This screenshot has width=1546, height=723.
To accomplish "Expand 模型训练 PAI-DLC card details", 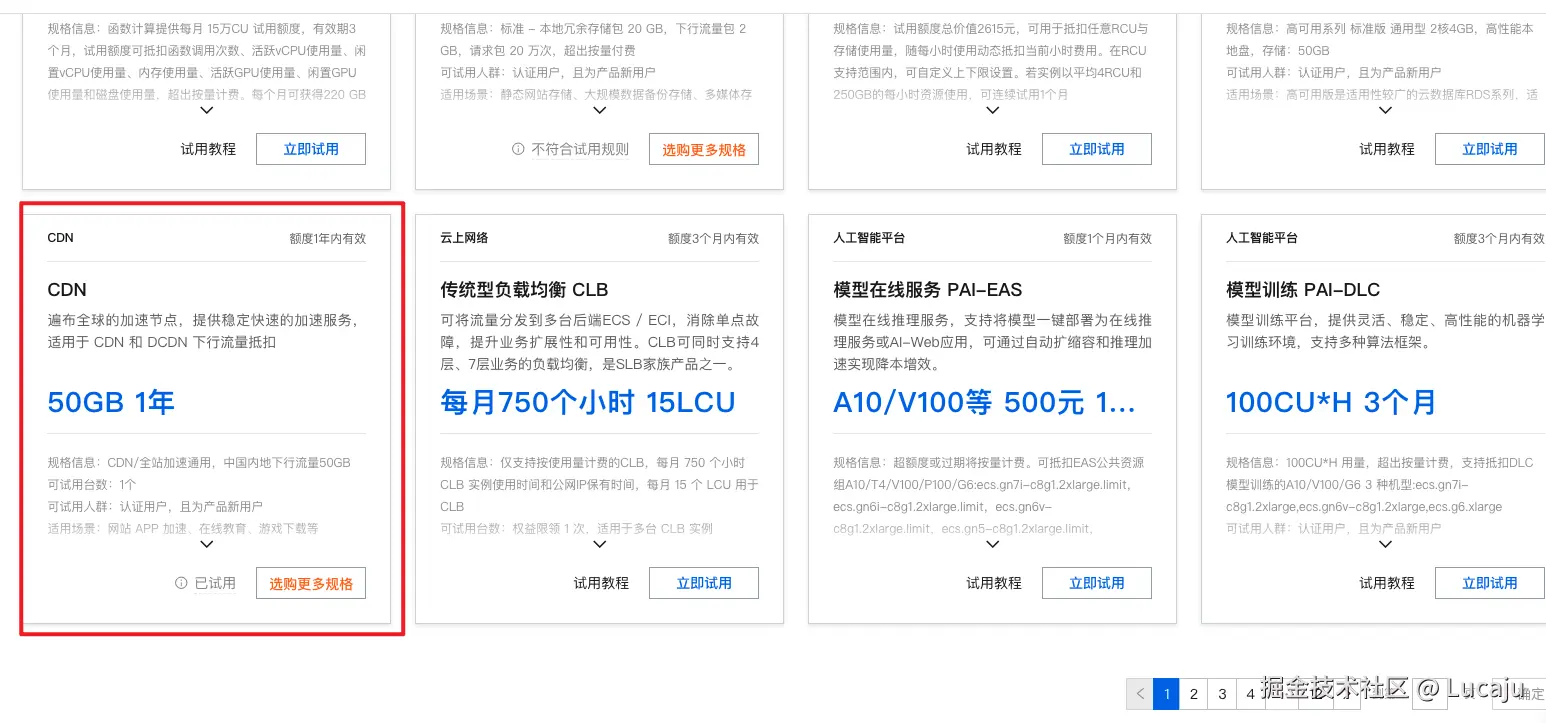I will point(1386,545).
